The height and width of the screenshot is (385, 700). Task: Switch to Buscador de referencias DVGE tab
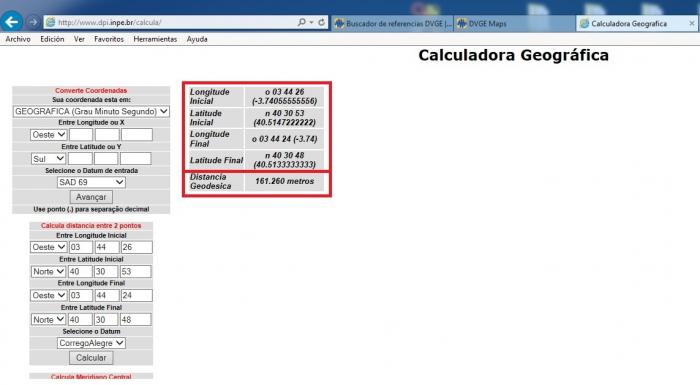[392, 24]
